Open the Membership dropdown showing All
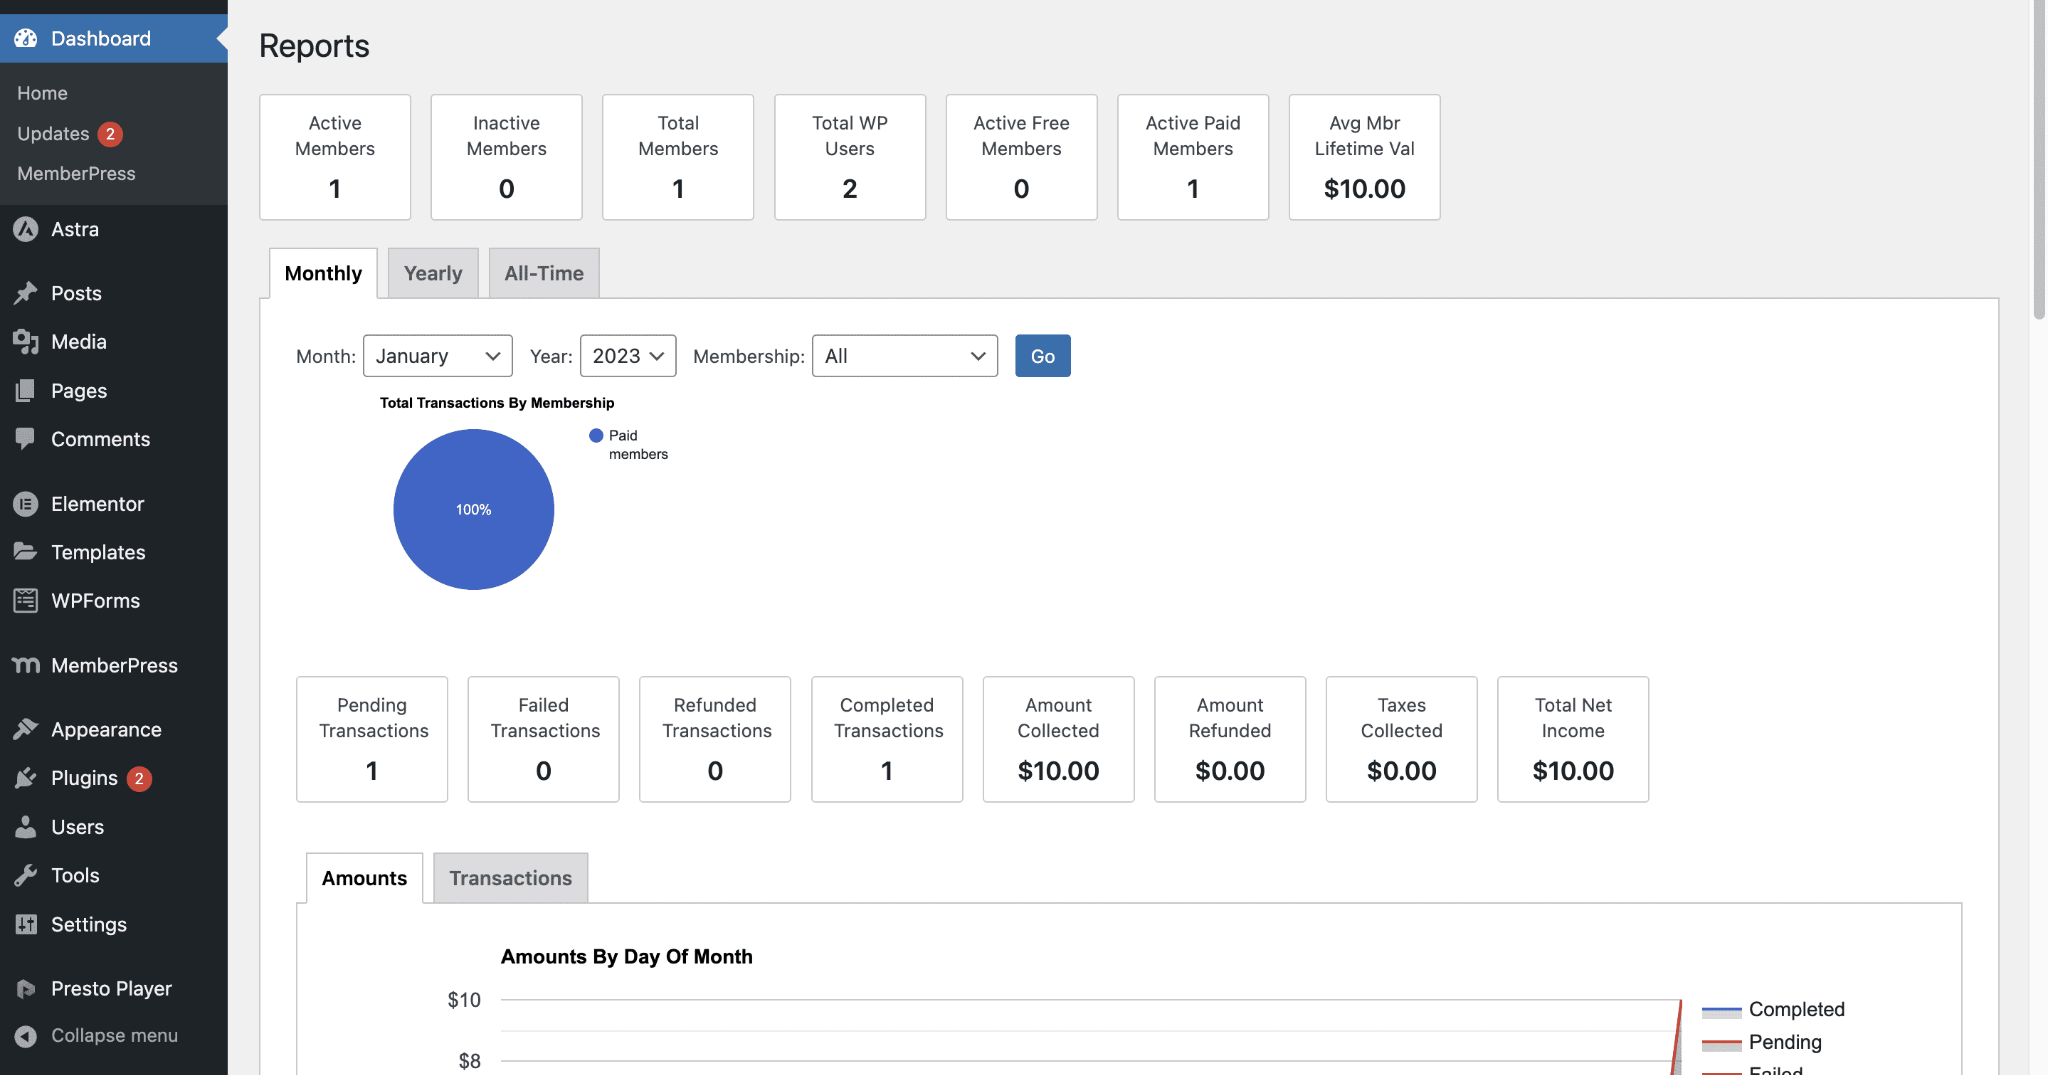 coord(905,356)
